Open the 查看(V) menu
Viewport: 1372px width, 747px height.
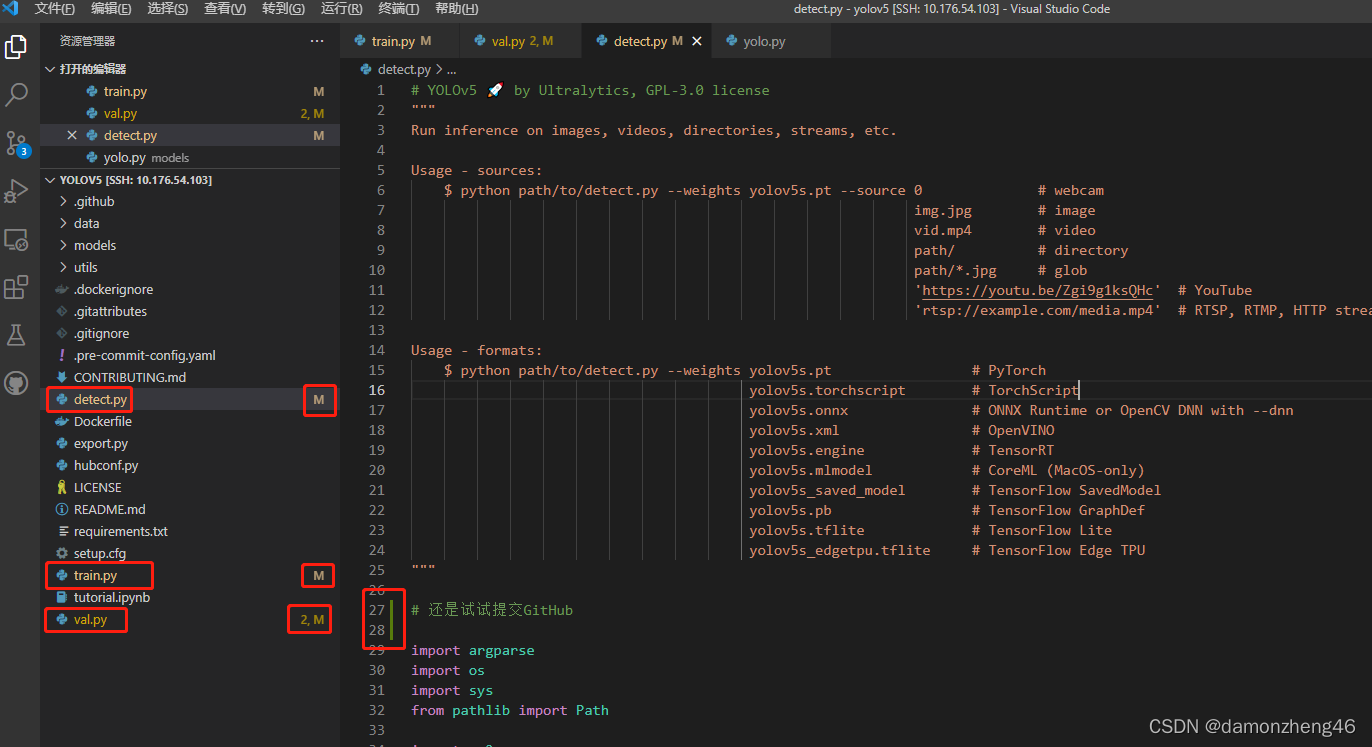pos(225,9)
